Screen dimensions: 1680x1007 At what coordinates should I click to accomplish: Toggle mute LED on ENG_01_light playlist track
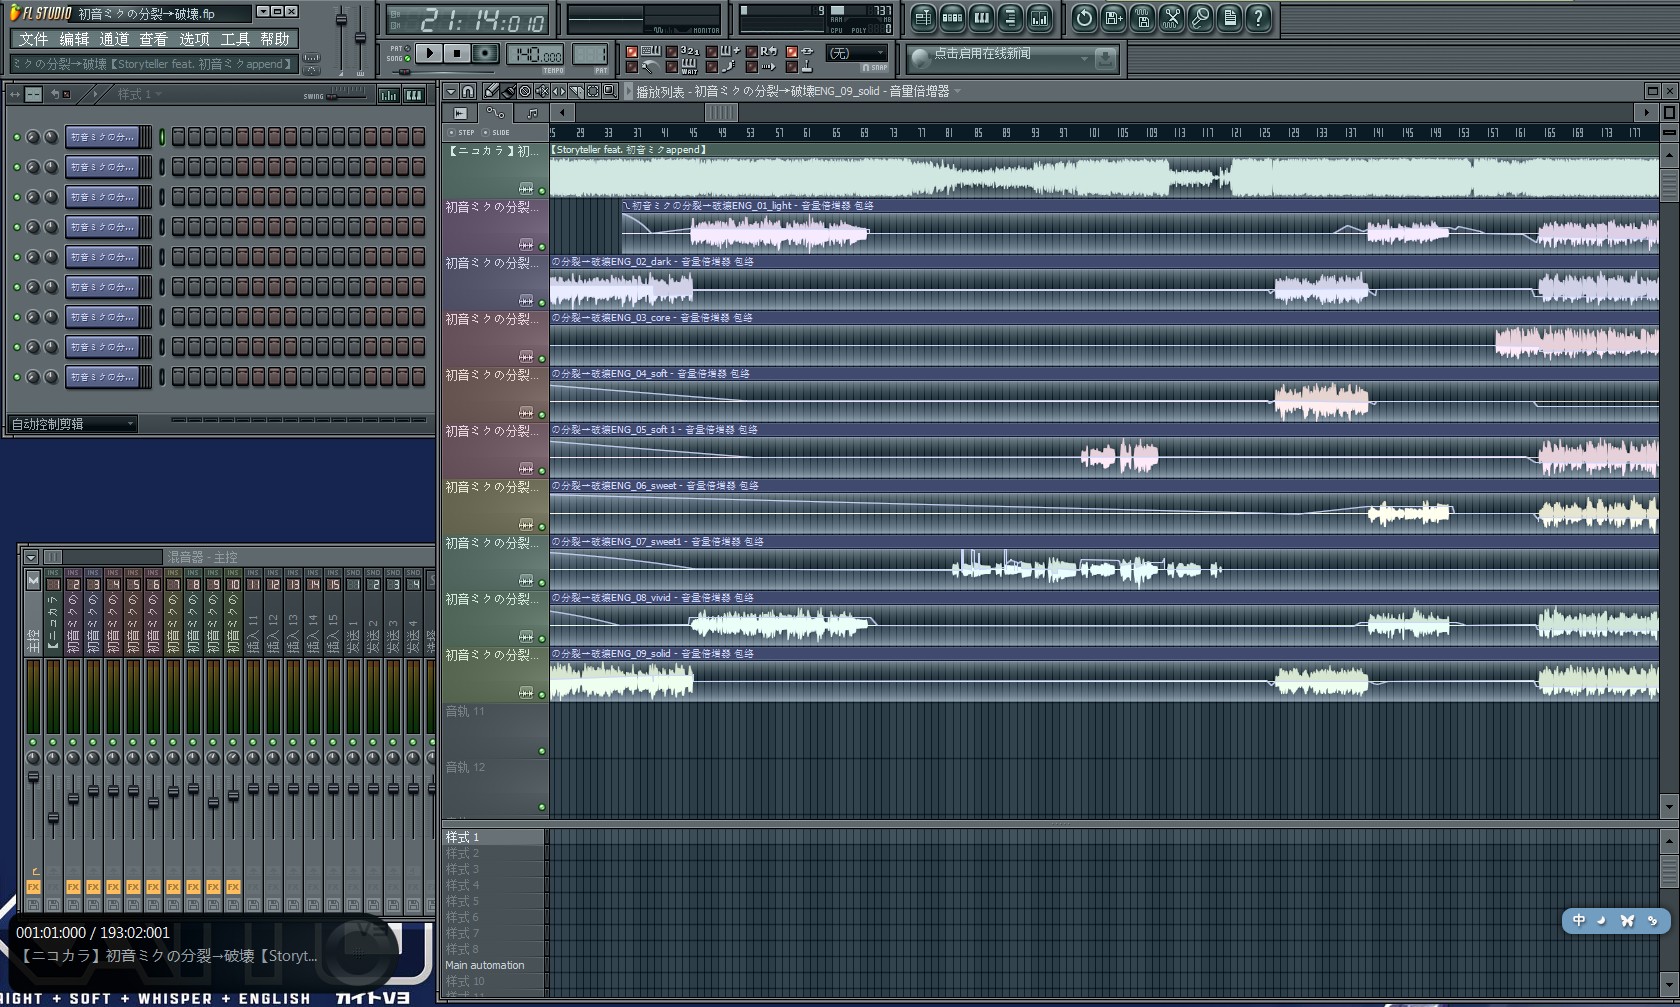pos(542,246)
